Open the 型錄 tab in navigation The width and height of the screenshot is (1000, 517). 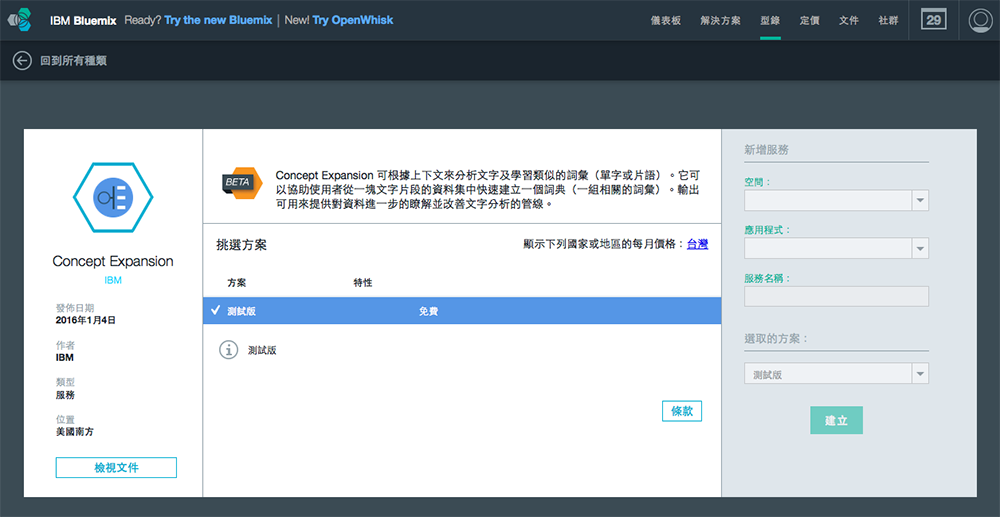pyautogui.click(x=770, y=20)
